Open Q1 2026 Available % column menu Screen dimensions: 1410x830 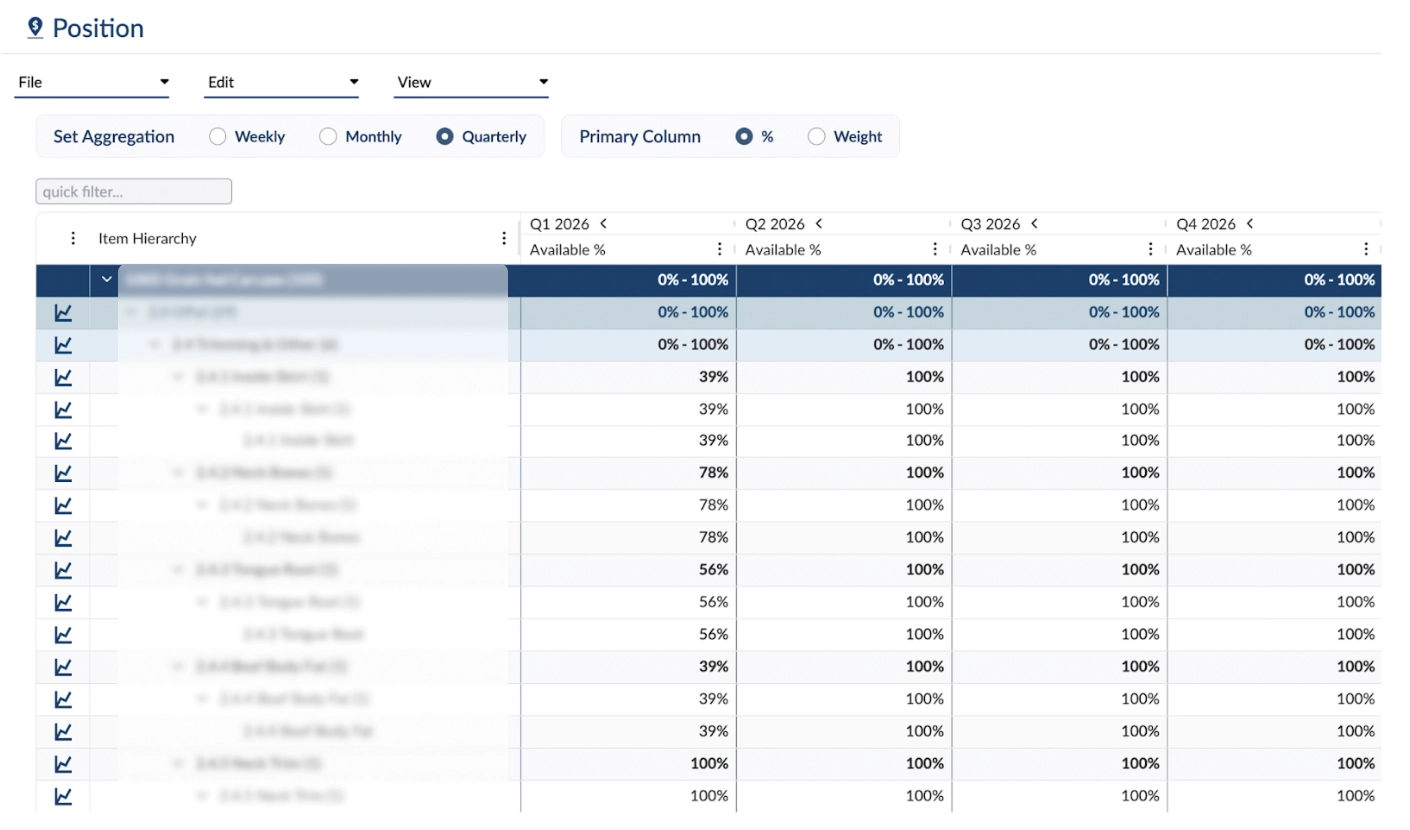coord(720,250)
